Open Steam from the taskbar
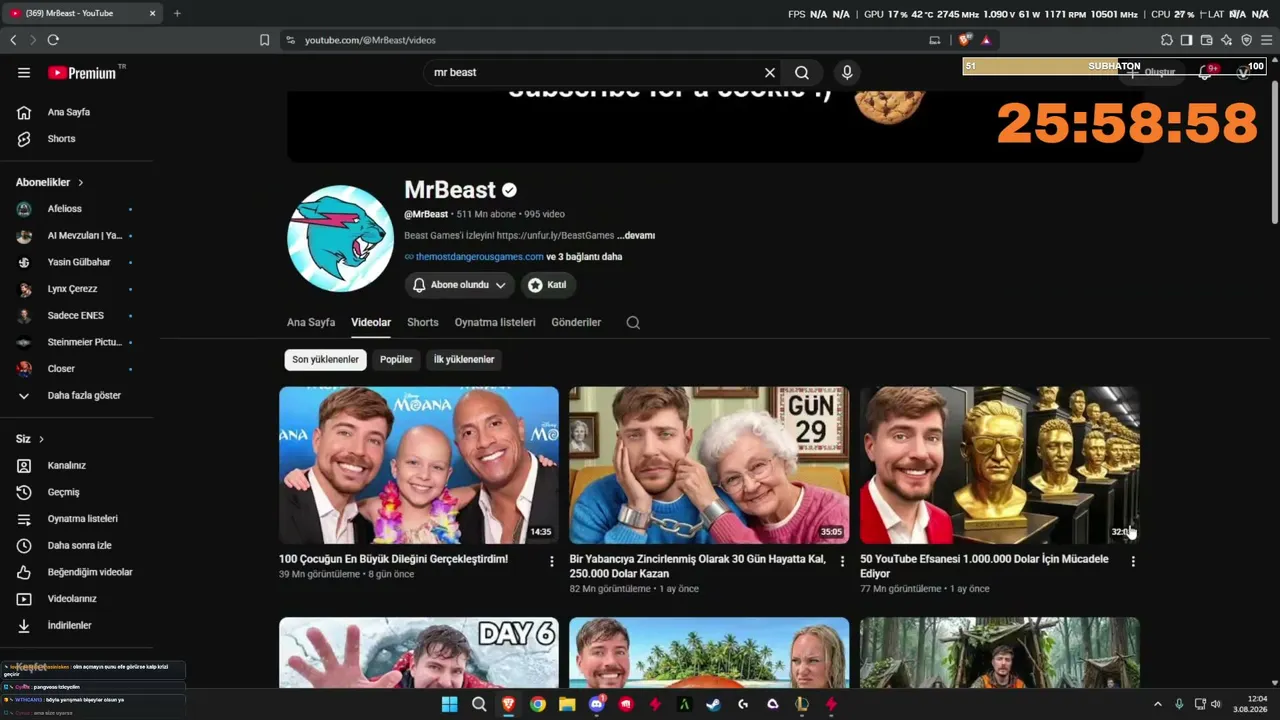1280x720 pixels. pyautogui.click(x=713, y=704)
